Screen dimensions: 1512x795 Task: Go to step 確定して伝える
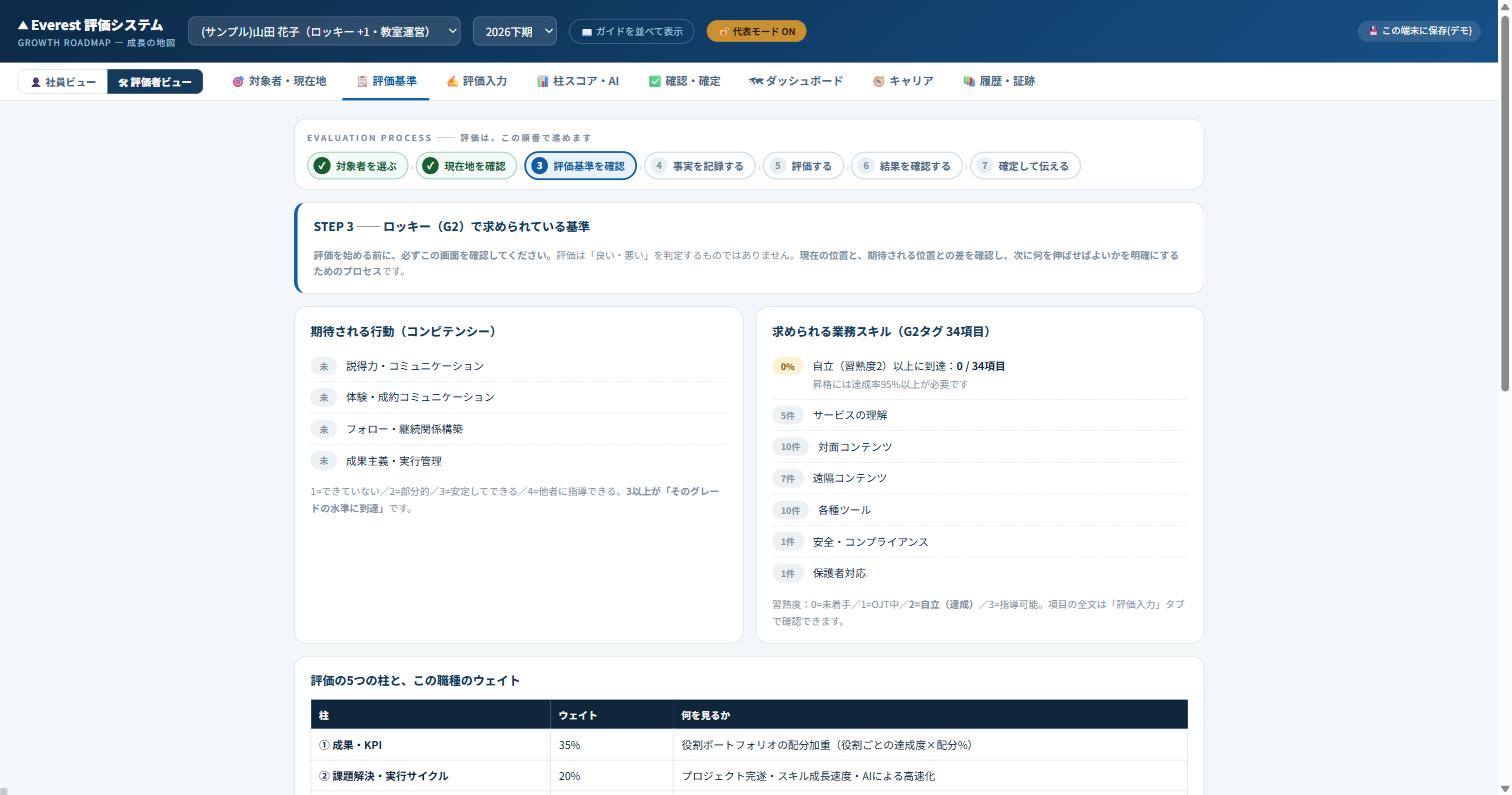(x=1025, y=166)
